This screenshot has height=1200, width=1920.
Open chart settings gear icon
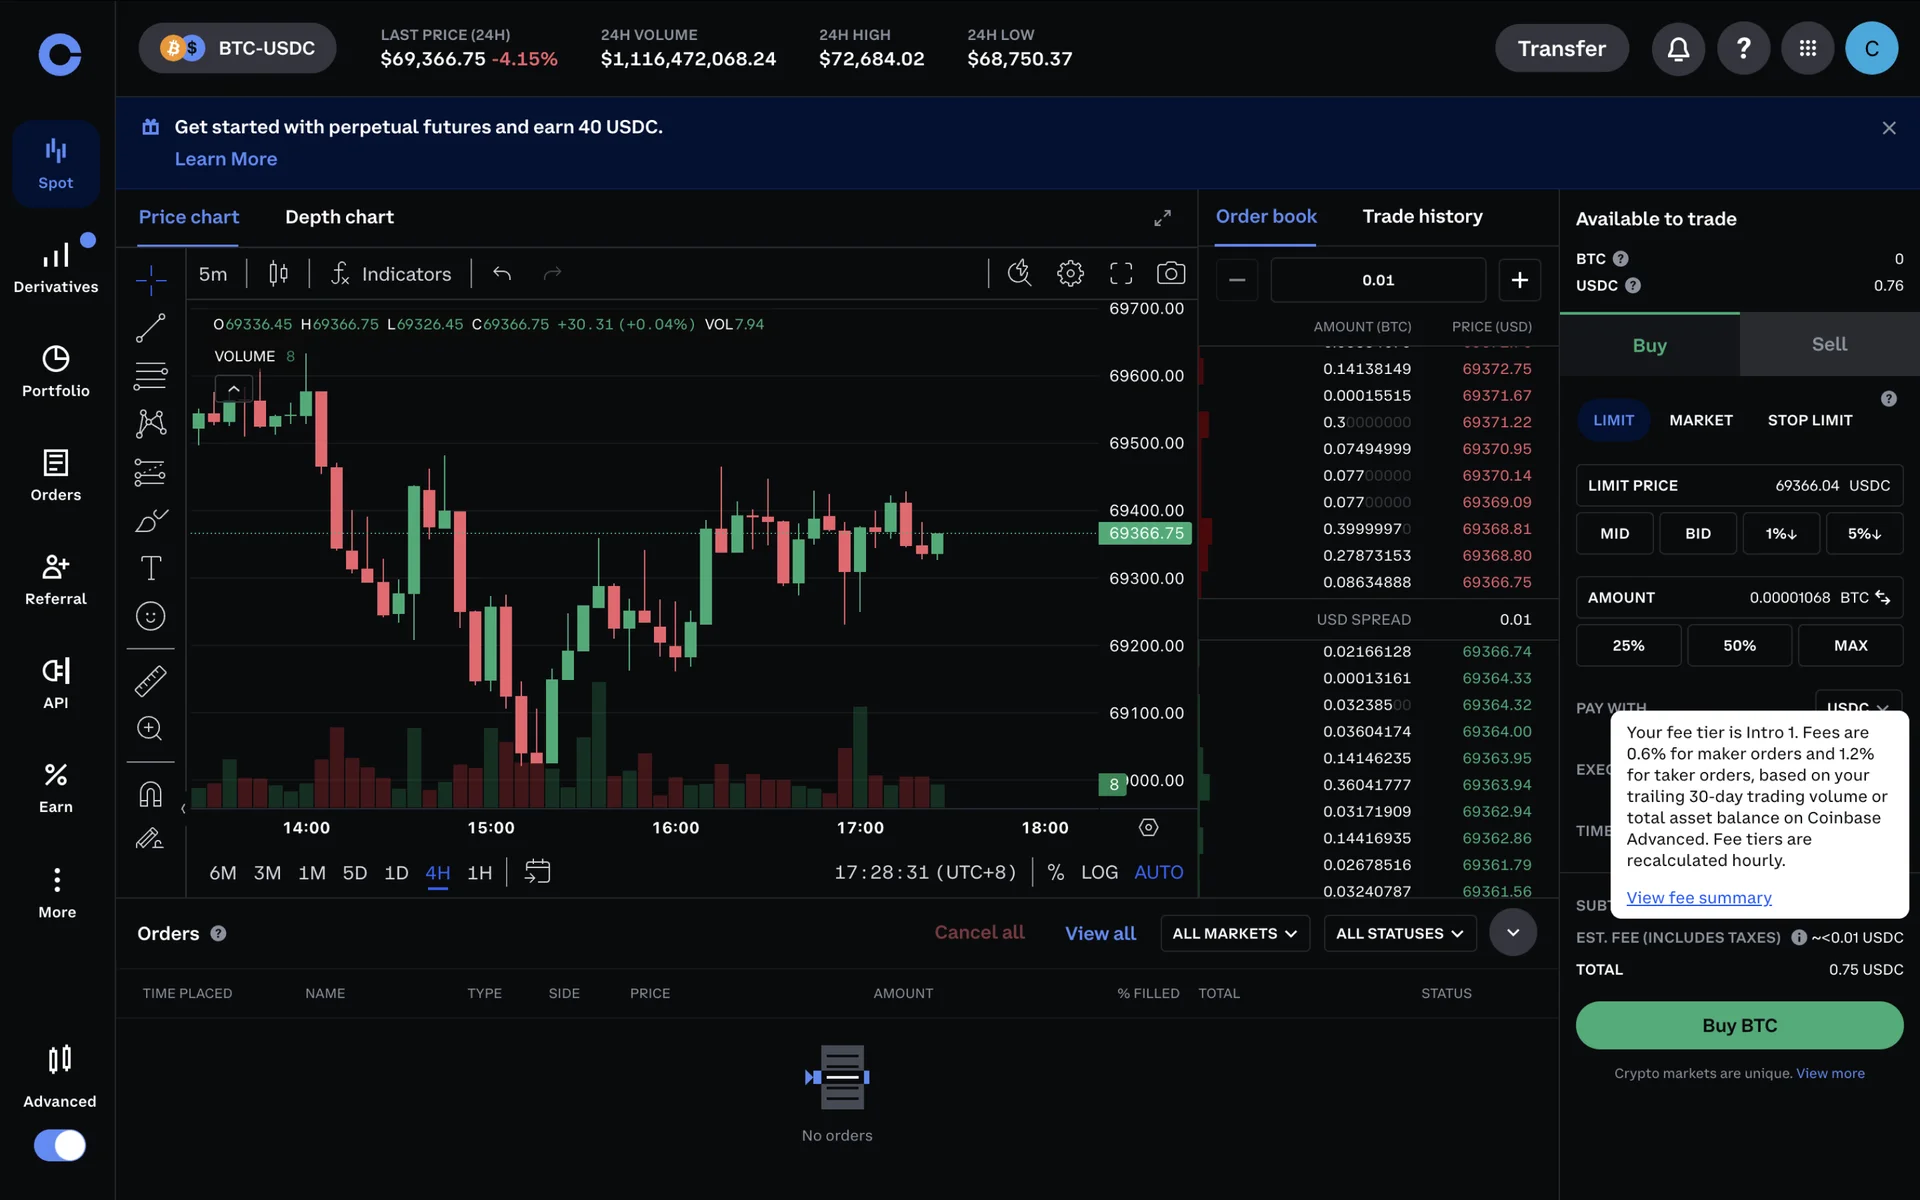[1070, 273]
